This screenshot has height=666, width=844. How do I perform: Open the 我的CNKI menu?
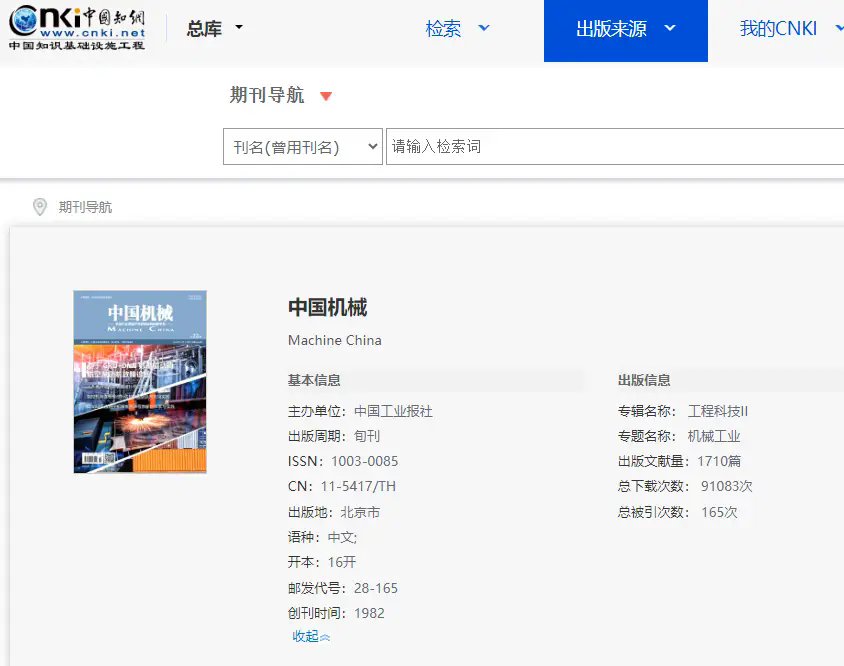point(790,28)
